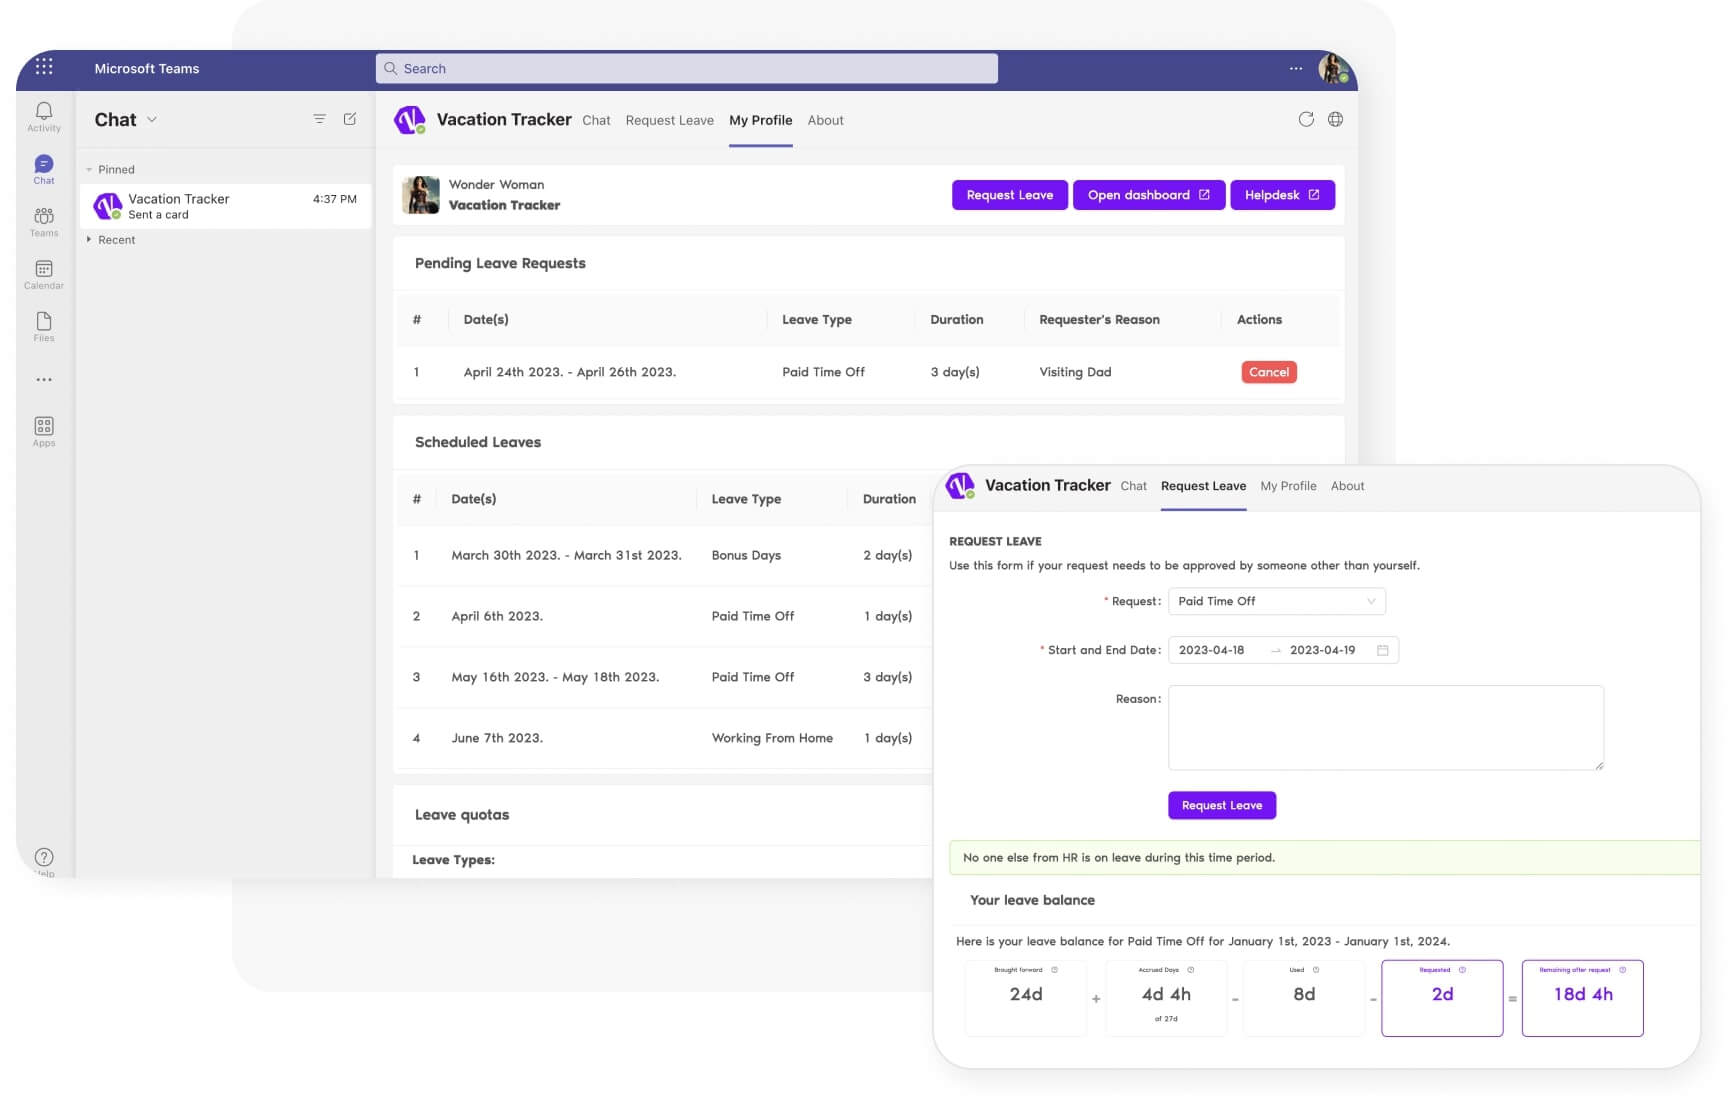Click the Reason text area

coord(1386,727)
